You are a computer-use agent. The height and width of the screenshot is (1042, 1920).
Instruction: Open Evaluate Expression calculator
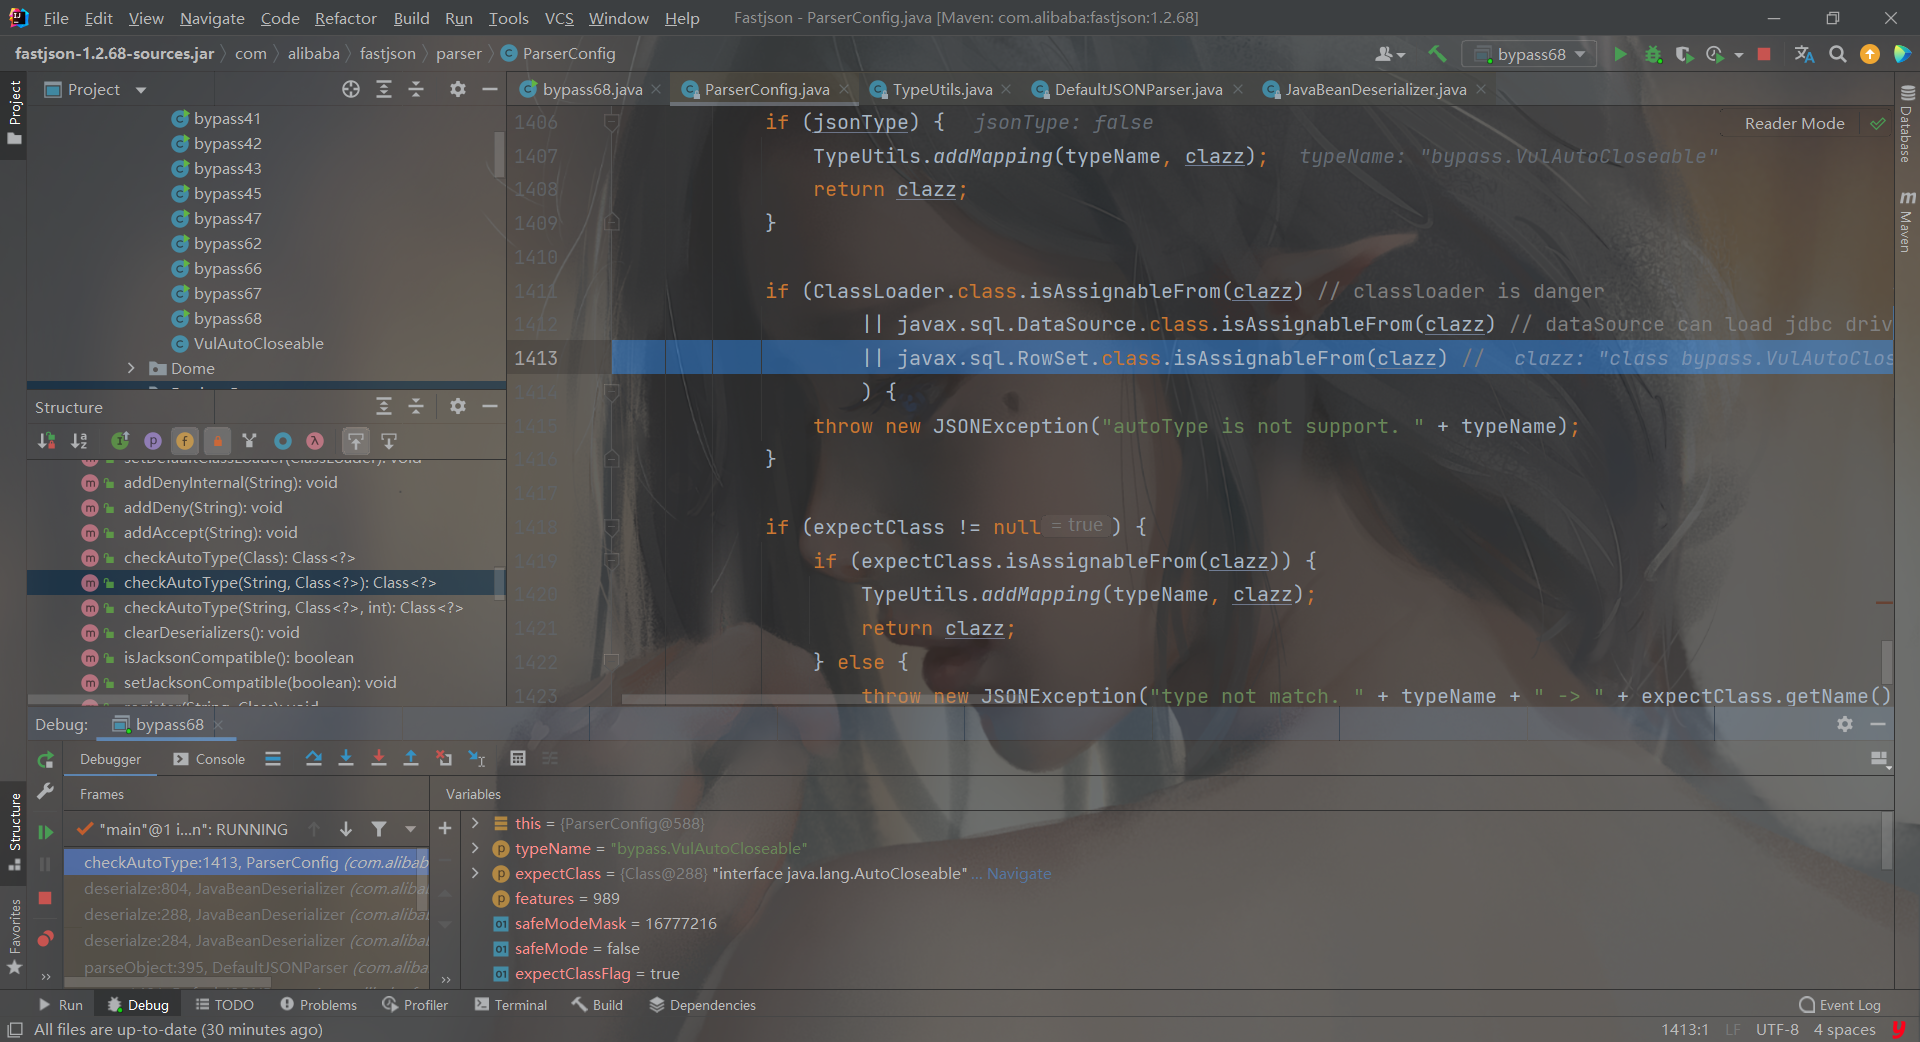tap(518, 759)
